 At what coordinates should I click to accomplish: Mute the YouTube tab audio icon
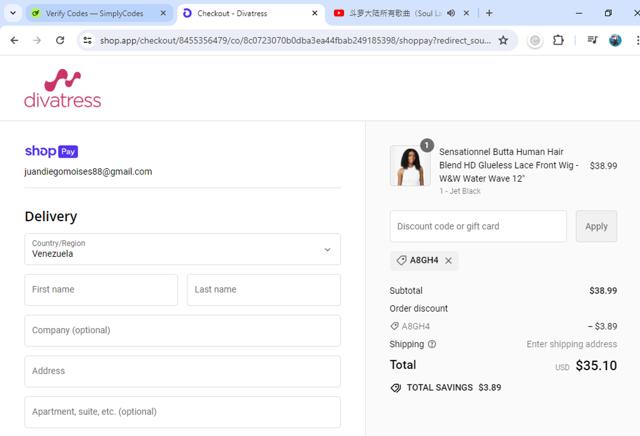click(x=451, y=13)
